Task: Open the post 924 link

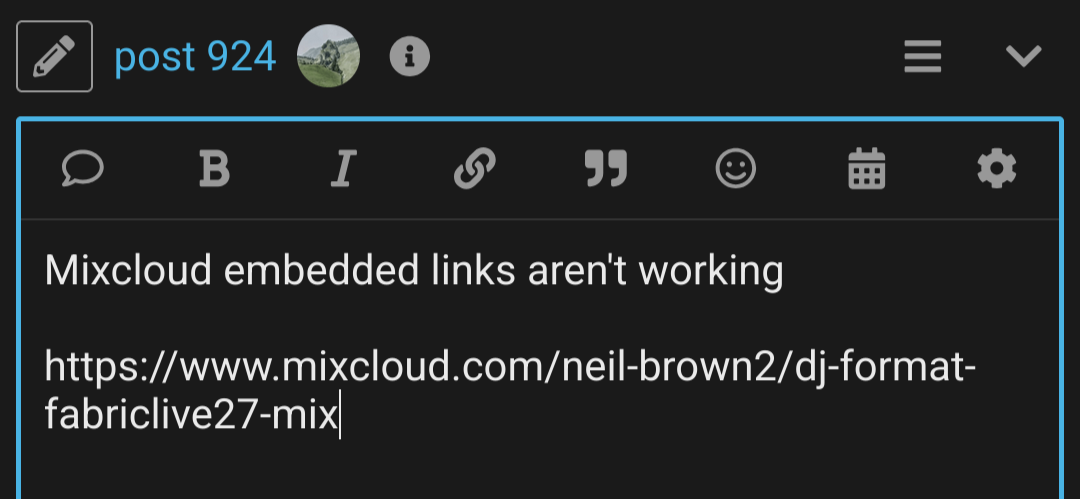Action: [x=195, y=57]
